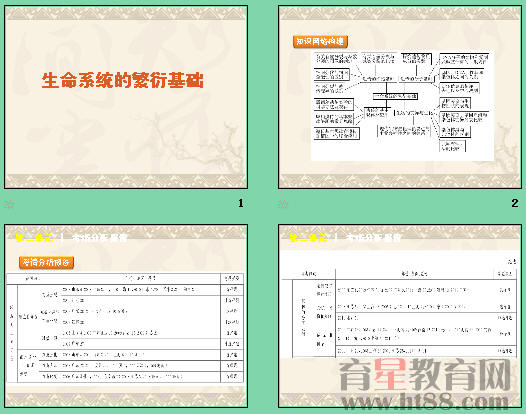The height and width of the screenshot is (414, 526).
Task: Click the orange 考情分析概览 label on slide 3
Action: [x=46, y=262]
